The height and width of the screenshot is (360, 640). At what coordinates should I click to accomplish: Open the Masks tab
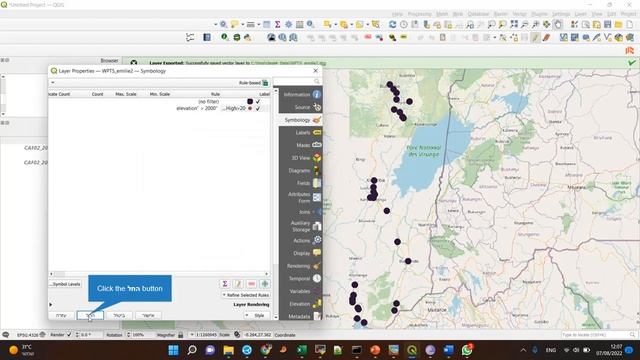click(301, 145)
